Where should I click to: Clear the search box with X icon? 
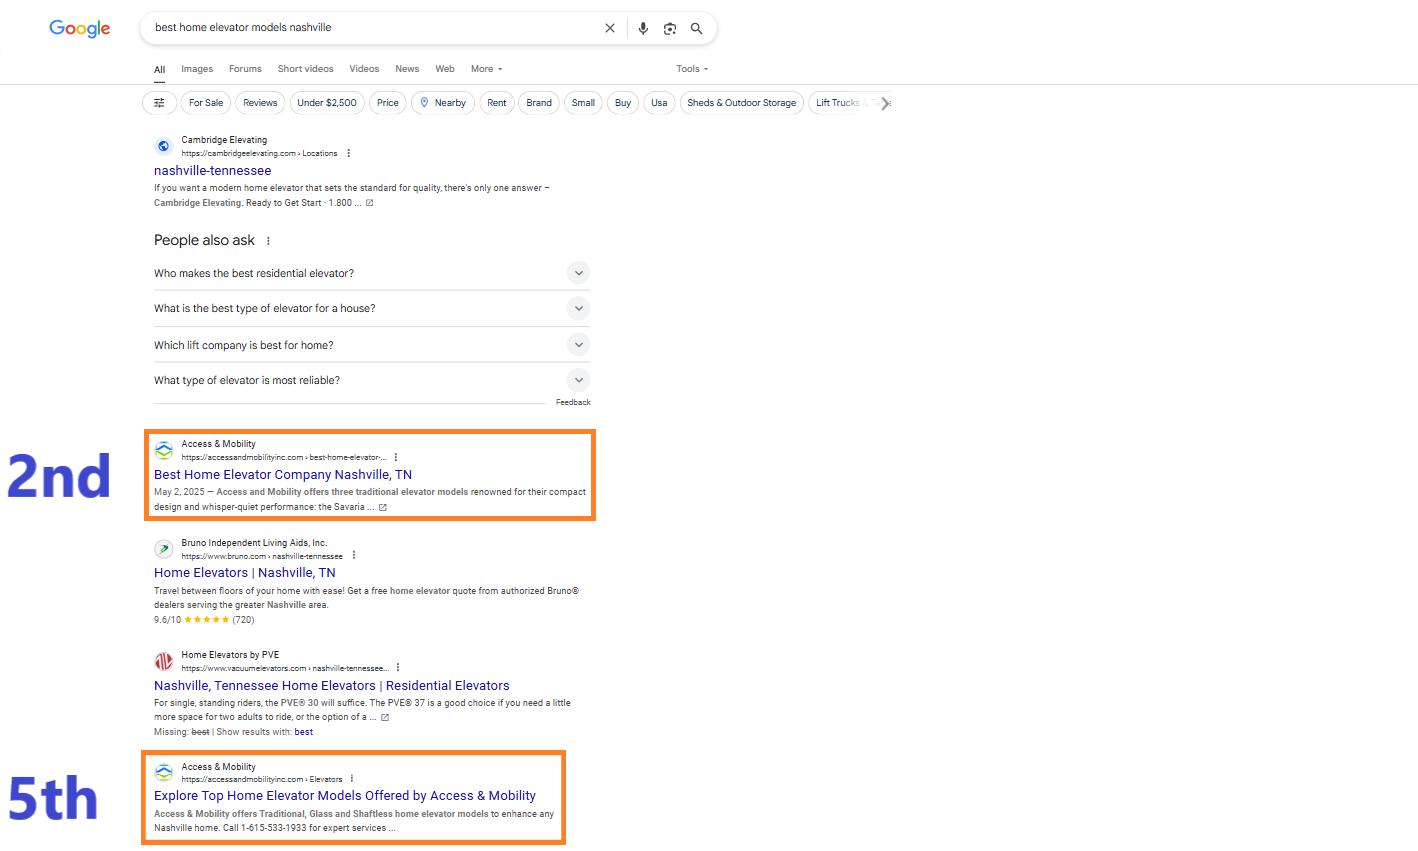pyautogui.click(x=610, y=28)
